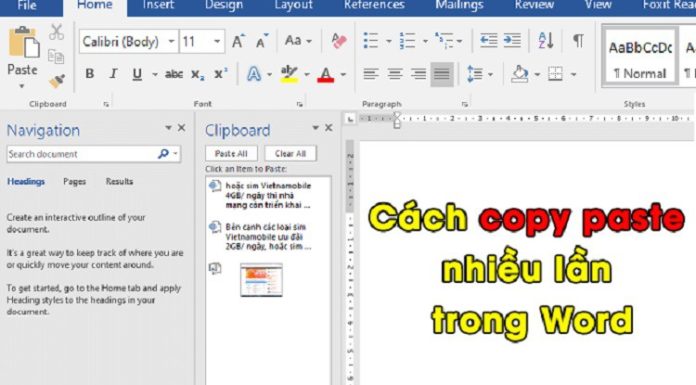Cut selection with scissors icon

[x=56, y=32]
